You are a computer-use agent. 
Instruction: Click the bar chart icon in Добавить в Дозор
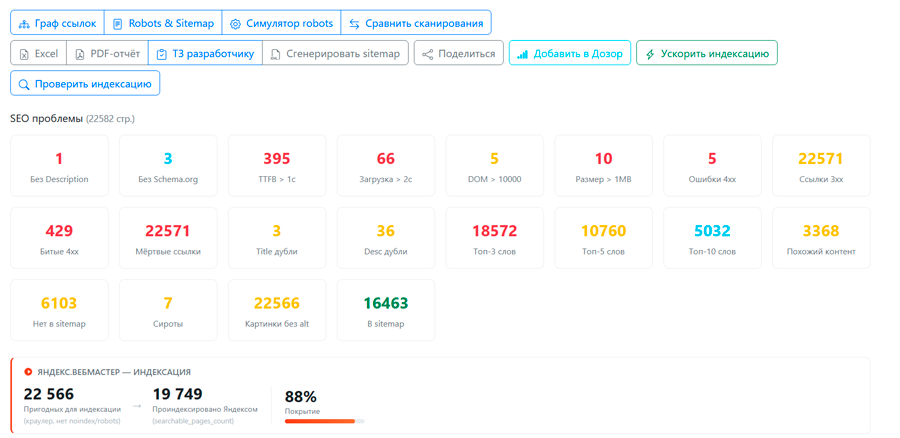click(x=522, y=55)
